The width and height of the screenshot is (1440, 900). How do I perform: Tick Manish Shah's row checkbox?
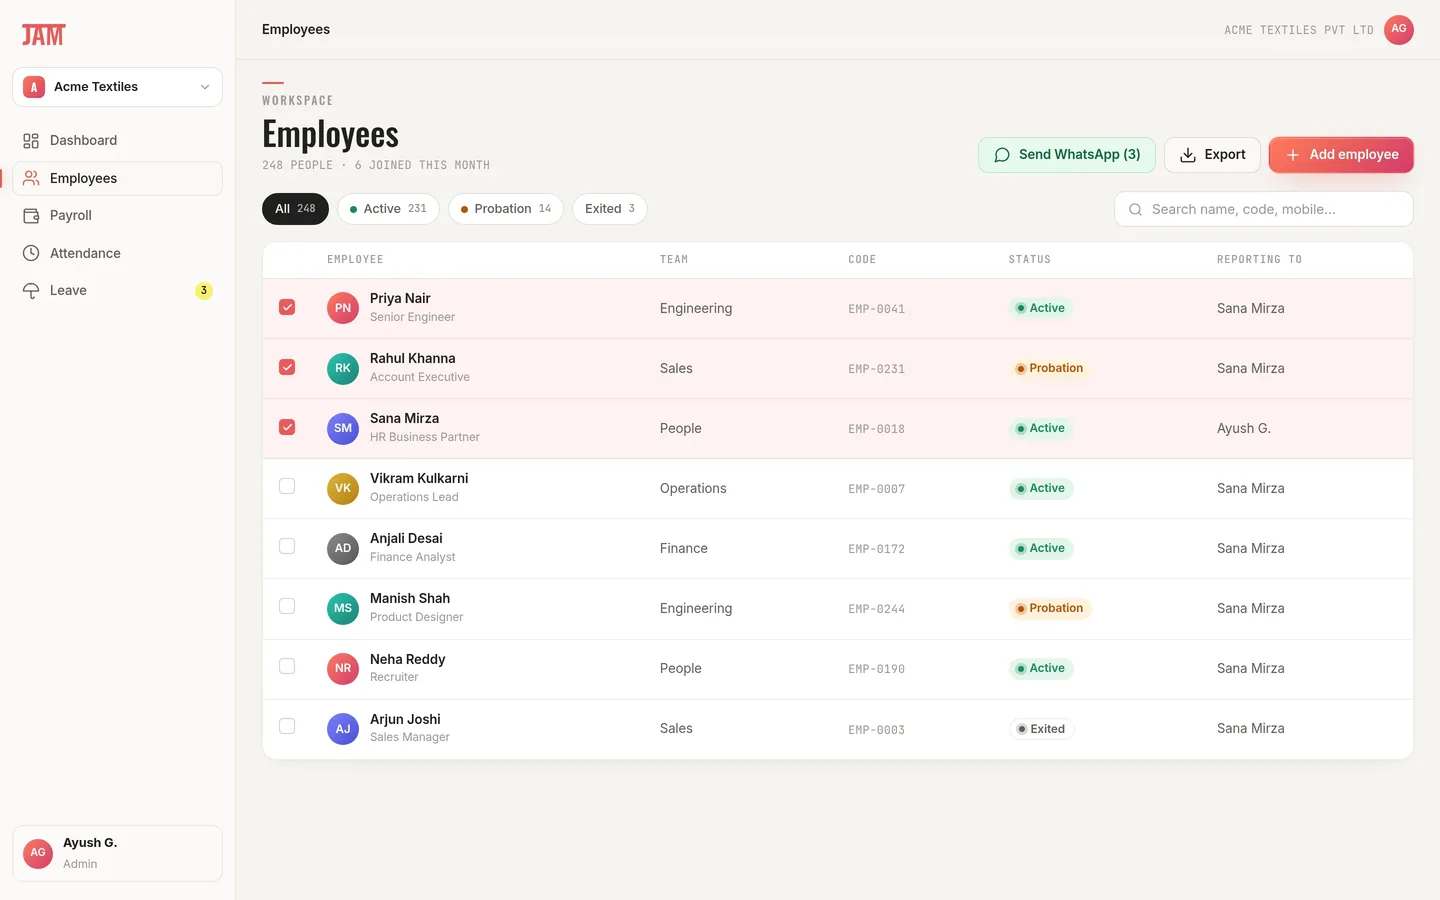tap(287, 606)
